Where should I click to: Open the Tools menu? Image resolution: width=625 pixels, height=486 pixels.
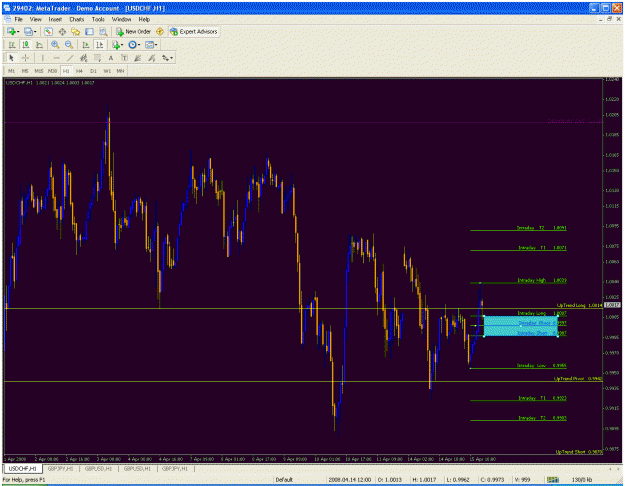(98, 19)
